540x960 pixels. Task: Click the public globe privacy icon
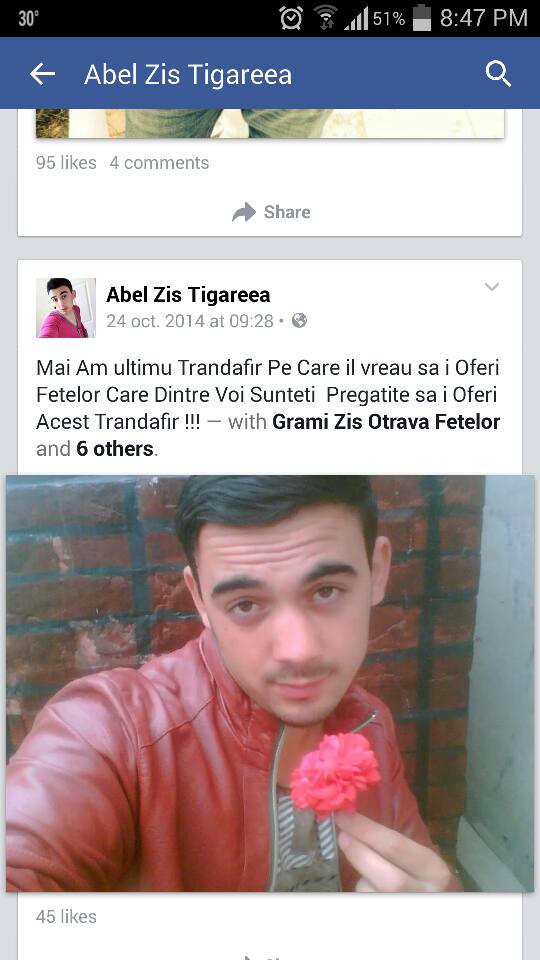[299, 321]
